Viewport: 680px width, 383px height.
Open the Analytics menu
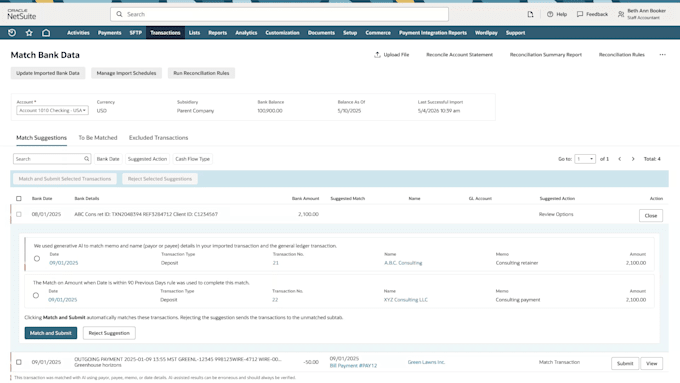[246, 33]
